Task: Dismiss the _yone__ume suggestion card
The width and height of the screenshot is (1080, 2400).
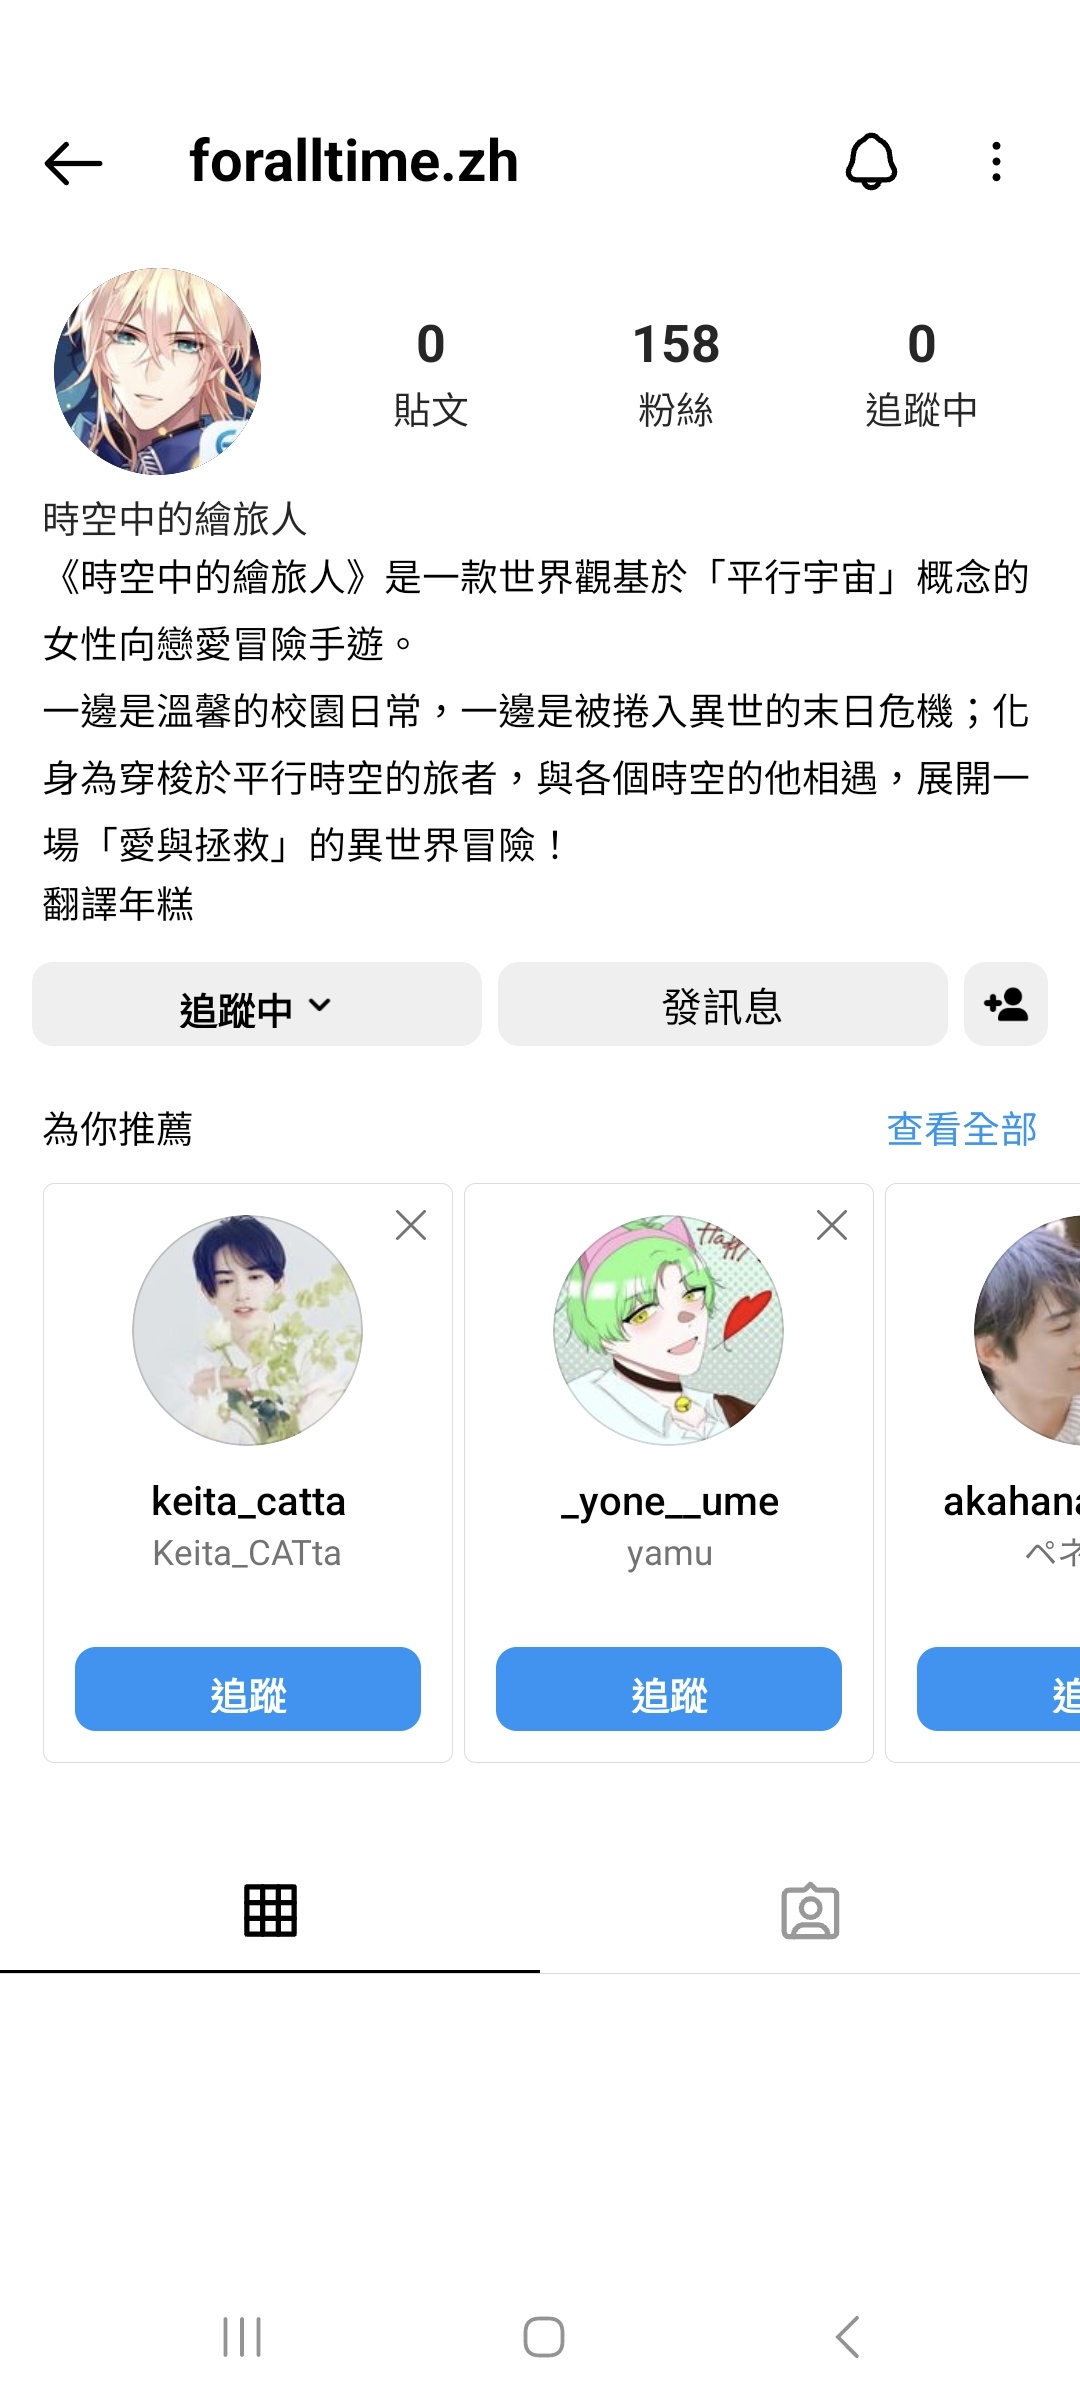Action: tap(832, 1225)
